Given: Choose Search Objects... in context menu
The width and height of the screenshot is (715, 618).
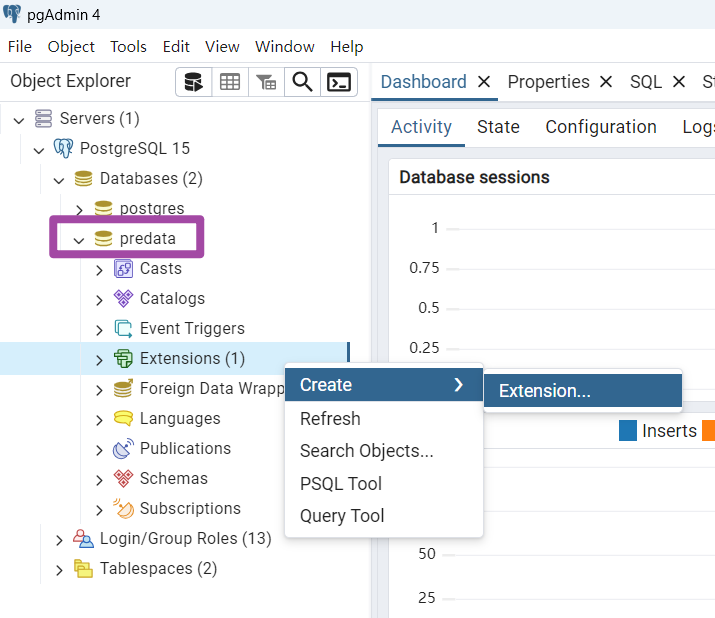Looking at the screenshot, I should click(x=383, y=451).
